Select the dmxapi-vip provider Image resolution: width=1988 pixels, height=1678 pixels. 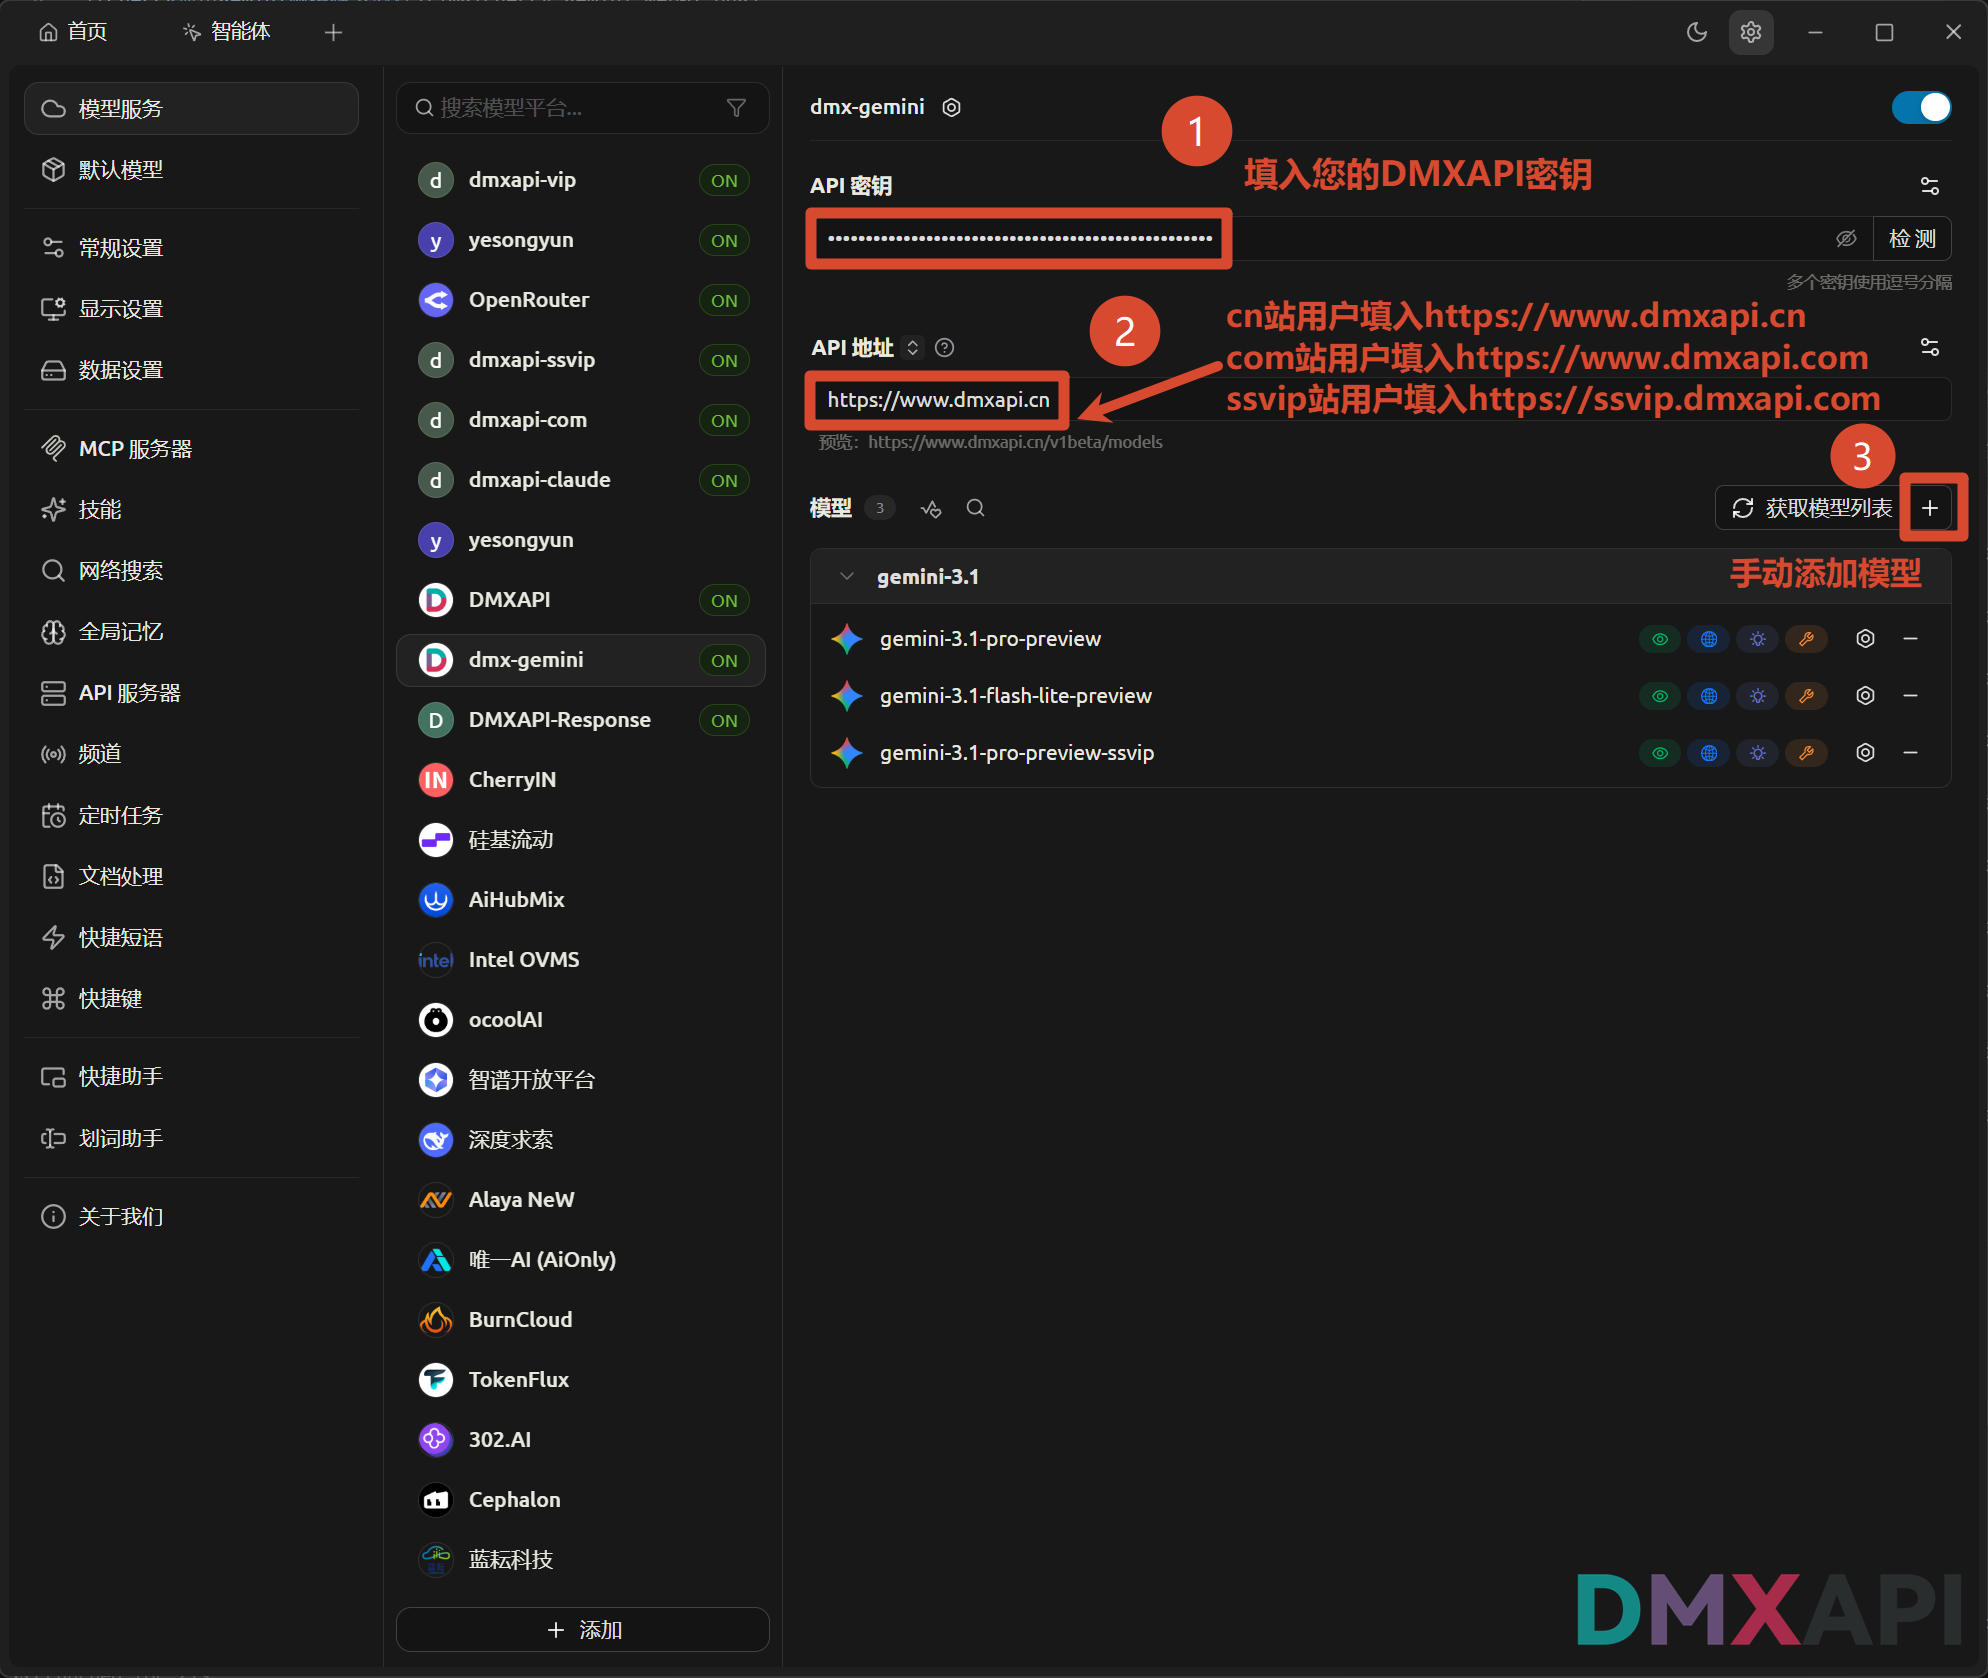click(581, 180)
